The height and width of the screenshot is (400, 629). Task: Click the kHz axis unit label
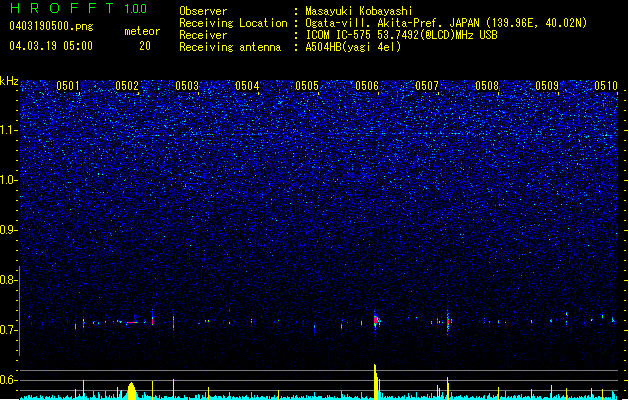[x=9, y=81]
